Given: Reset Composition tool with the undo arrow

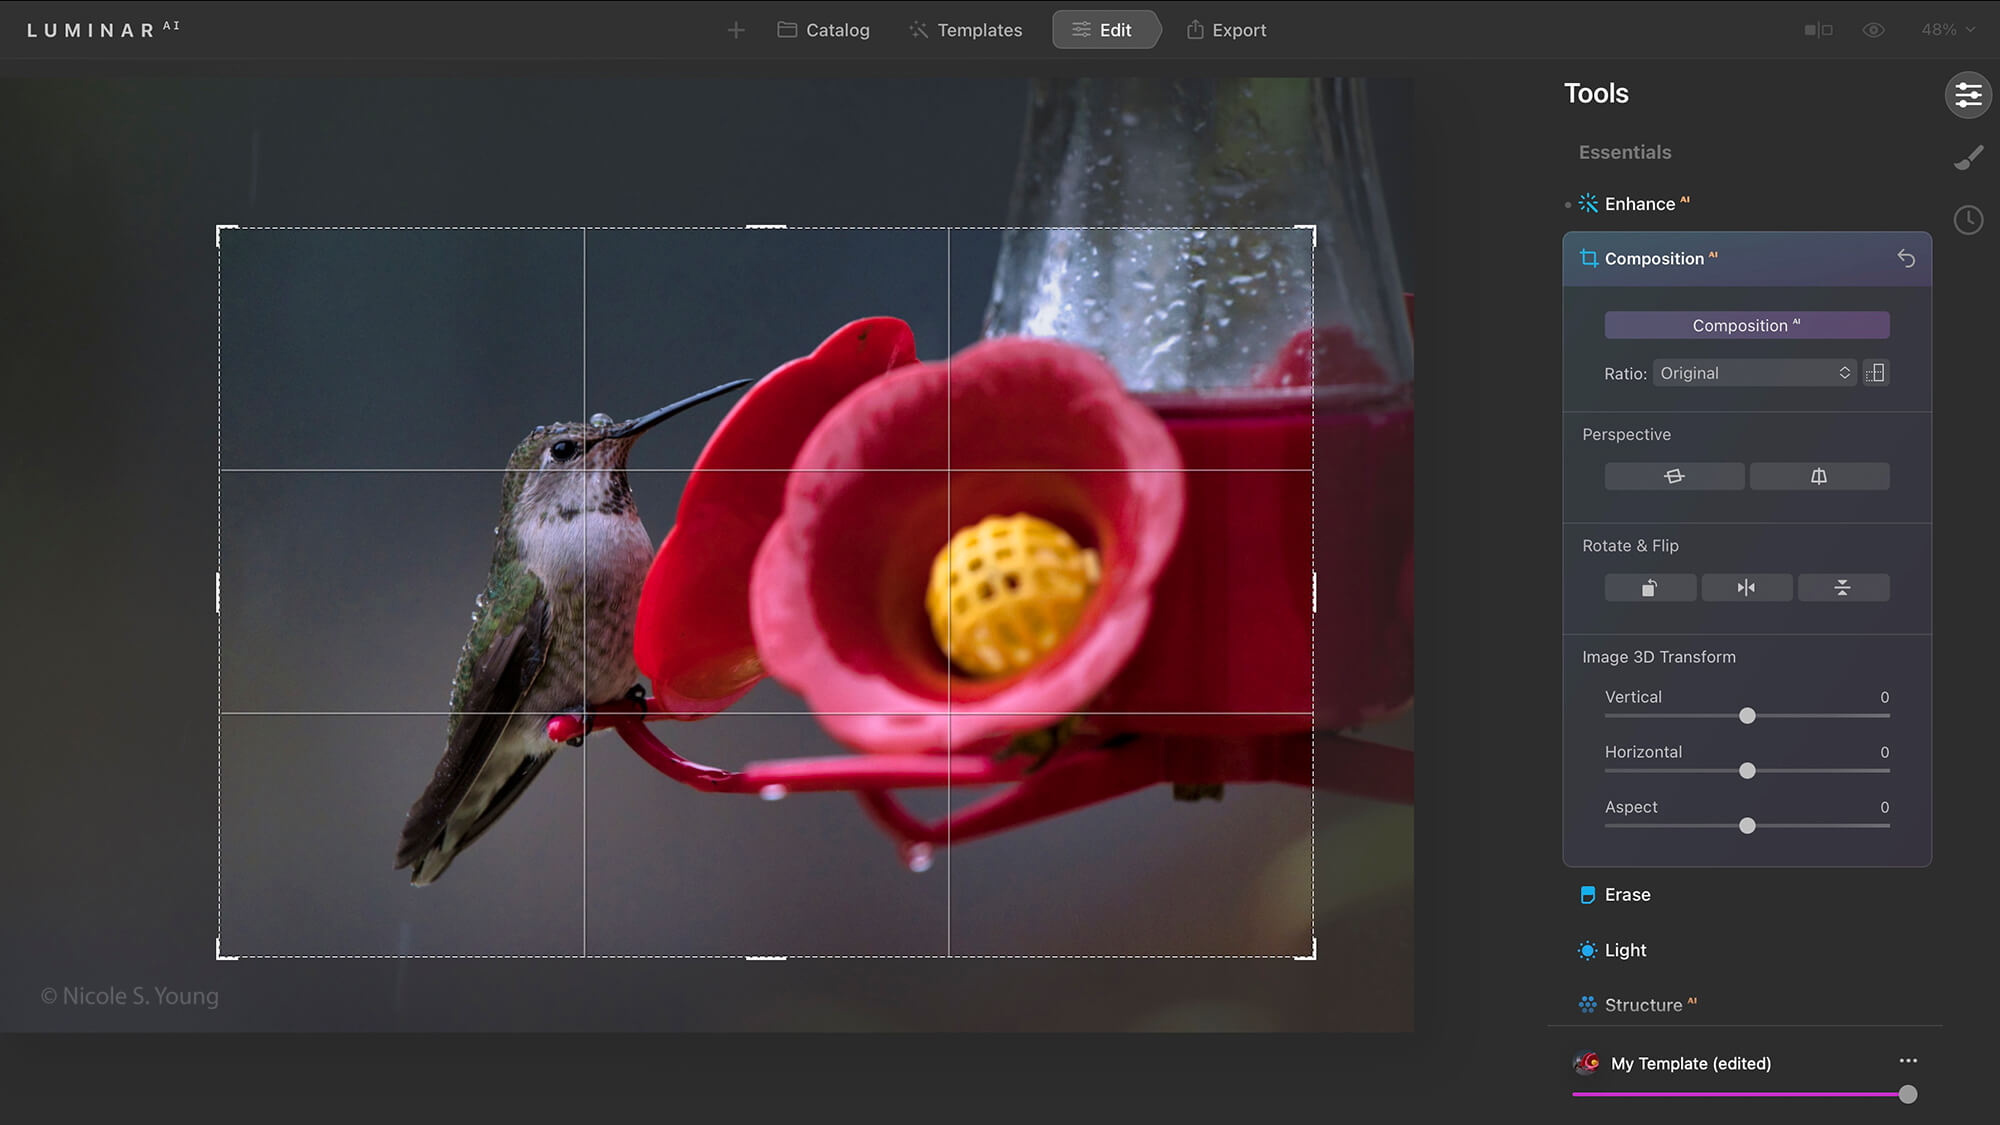Looking at the screenshot, I should click(x=1906, y=259).
